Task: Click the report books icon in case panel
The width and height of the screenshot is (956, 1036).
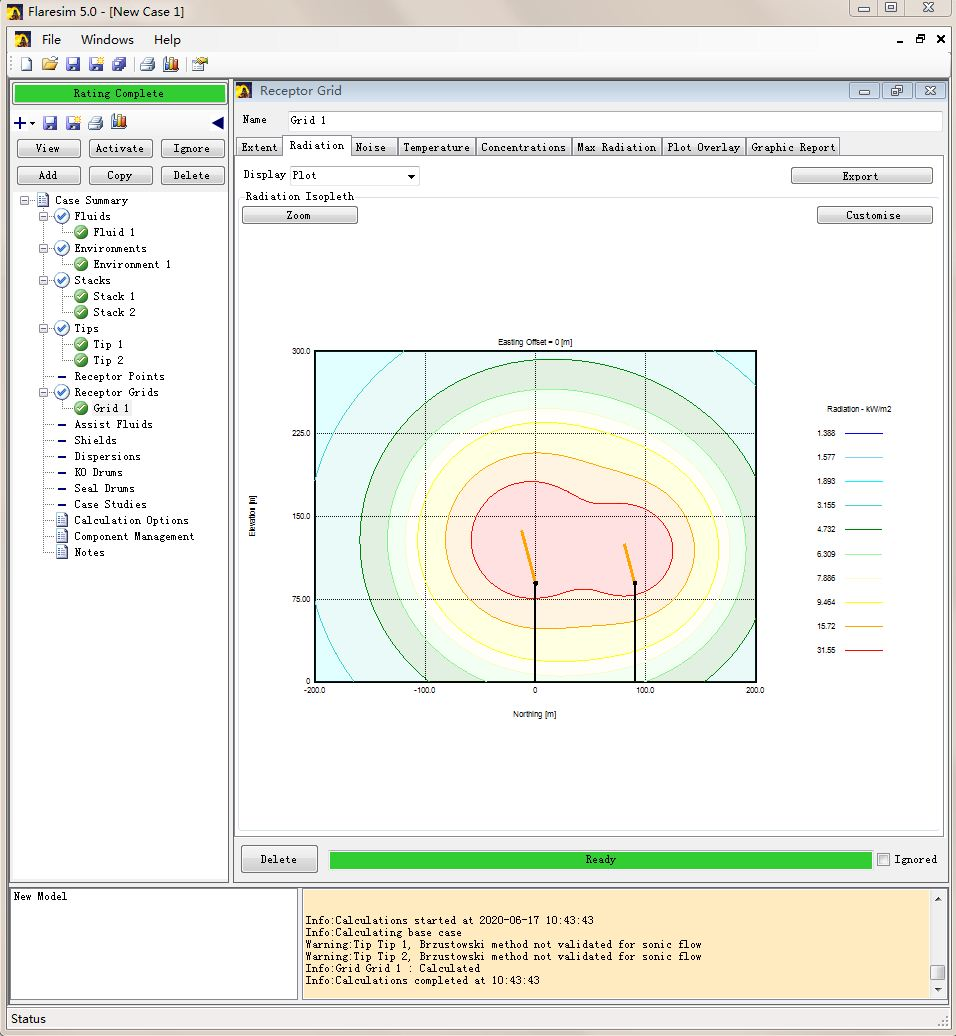Action: (119, 122)
